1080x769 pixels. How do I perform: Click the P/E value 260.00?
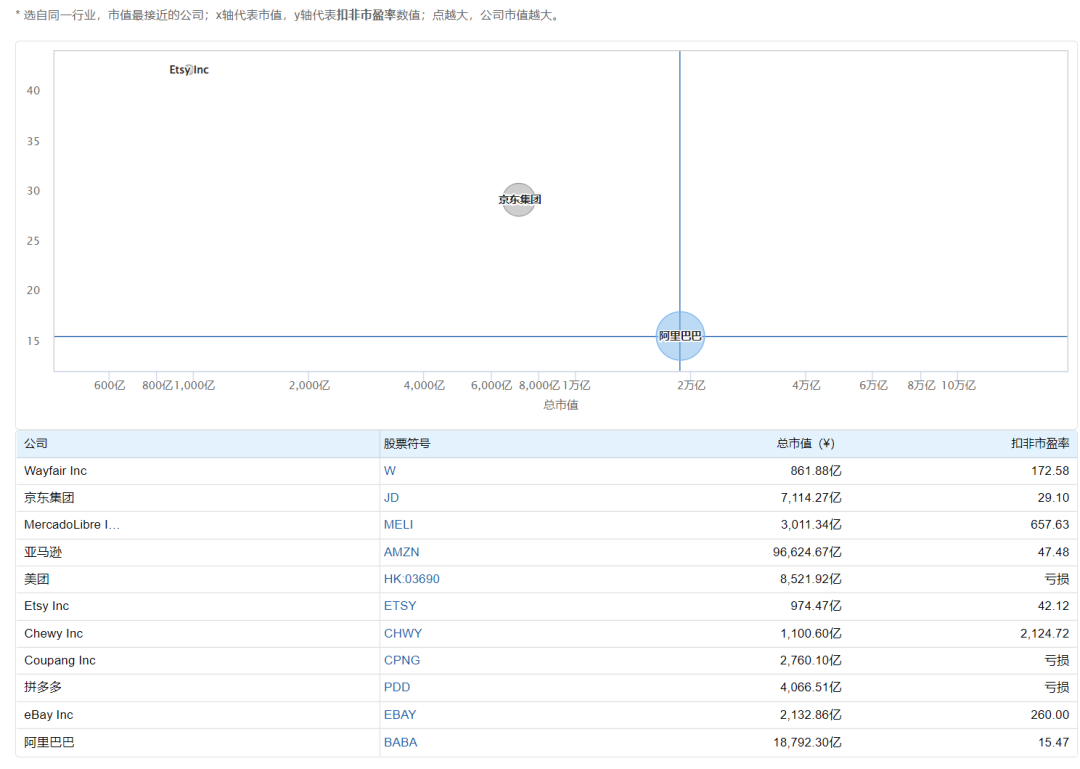pos(1050,715)
